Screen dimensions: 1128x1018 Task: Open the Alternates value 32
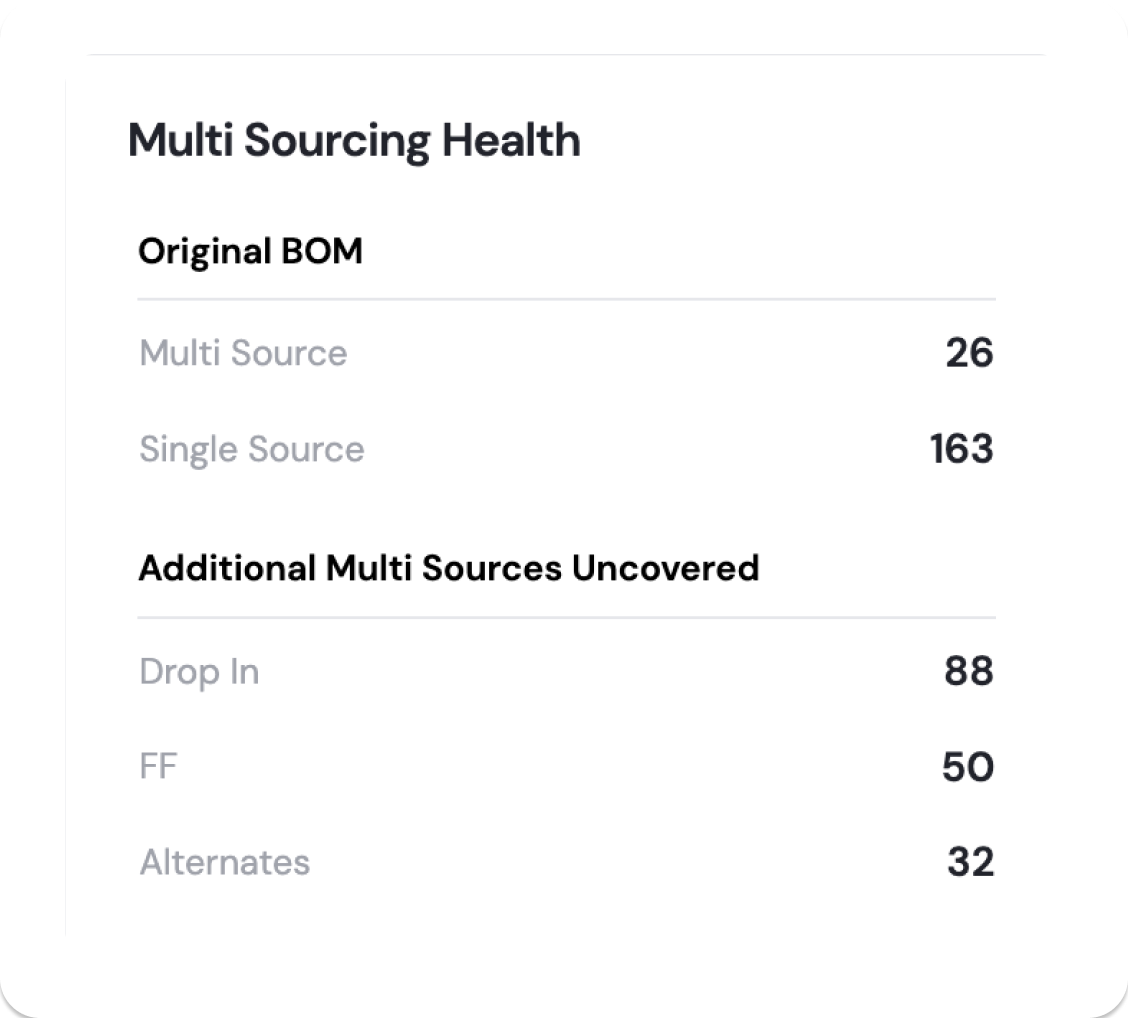tap(970, 862)
